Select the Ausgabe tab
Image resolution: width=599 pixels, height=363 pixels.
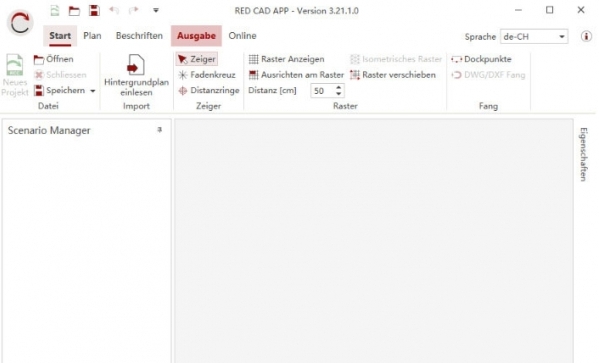tap(196, 36)
